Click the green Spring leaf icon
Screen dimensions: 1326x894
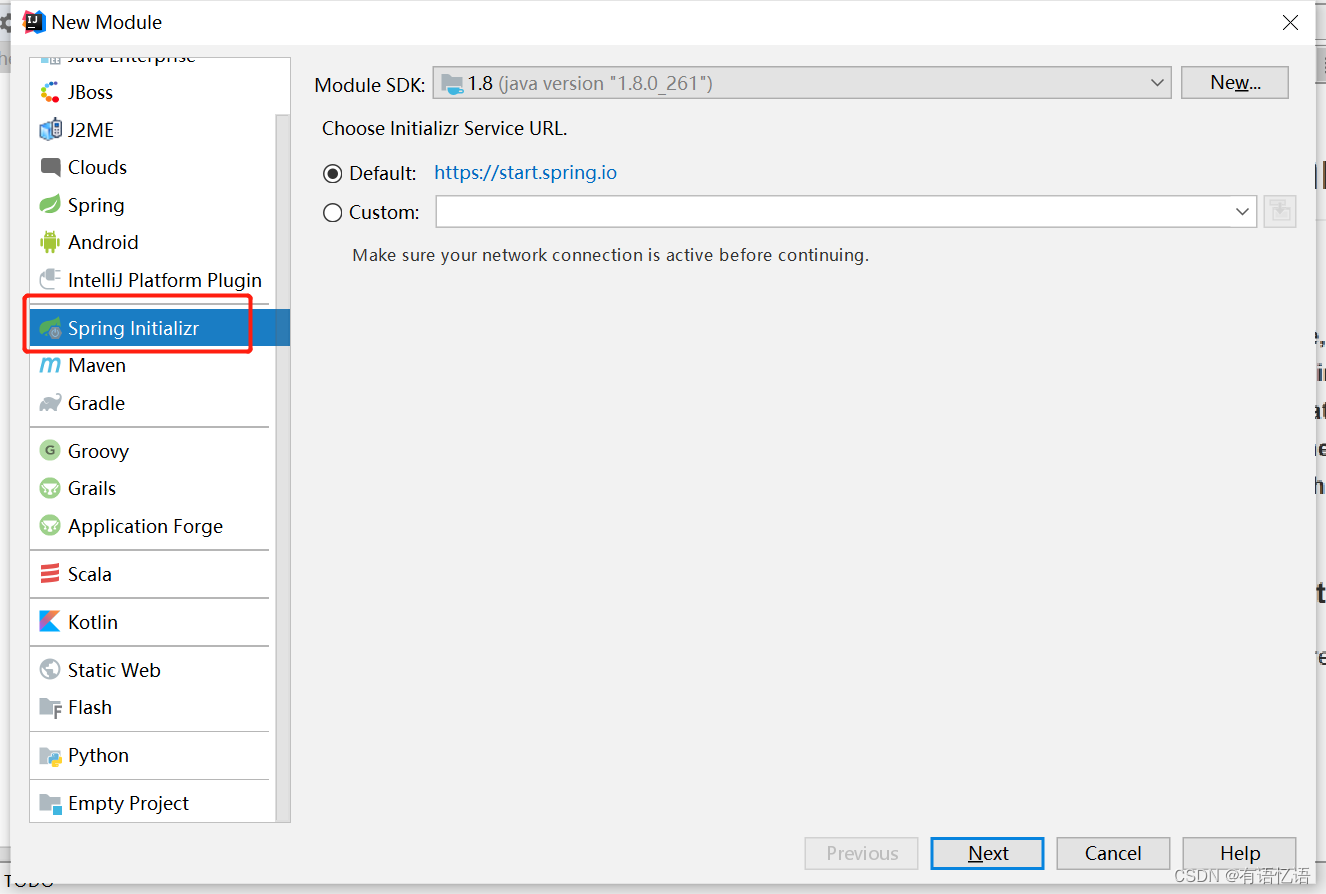click(50, 205)
